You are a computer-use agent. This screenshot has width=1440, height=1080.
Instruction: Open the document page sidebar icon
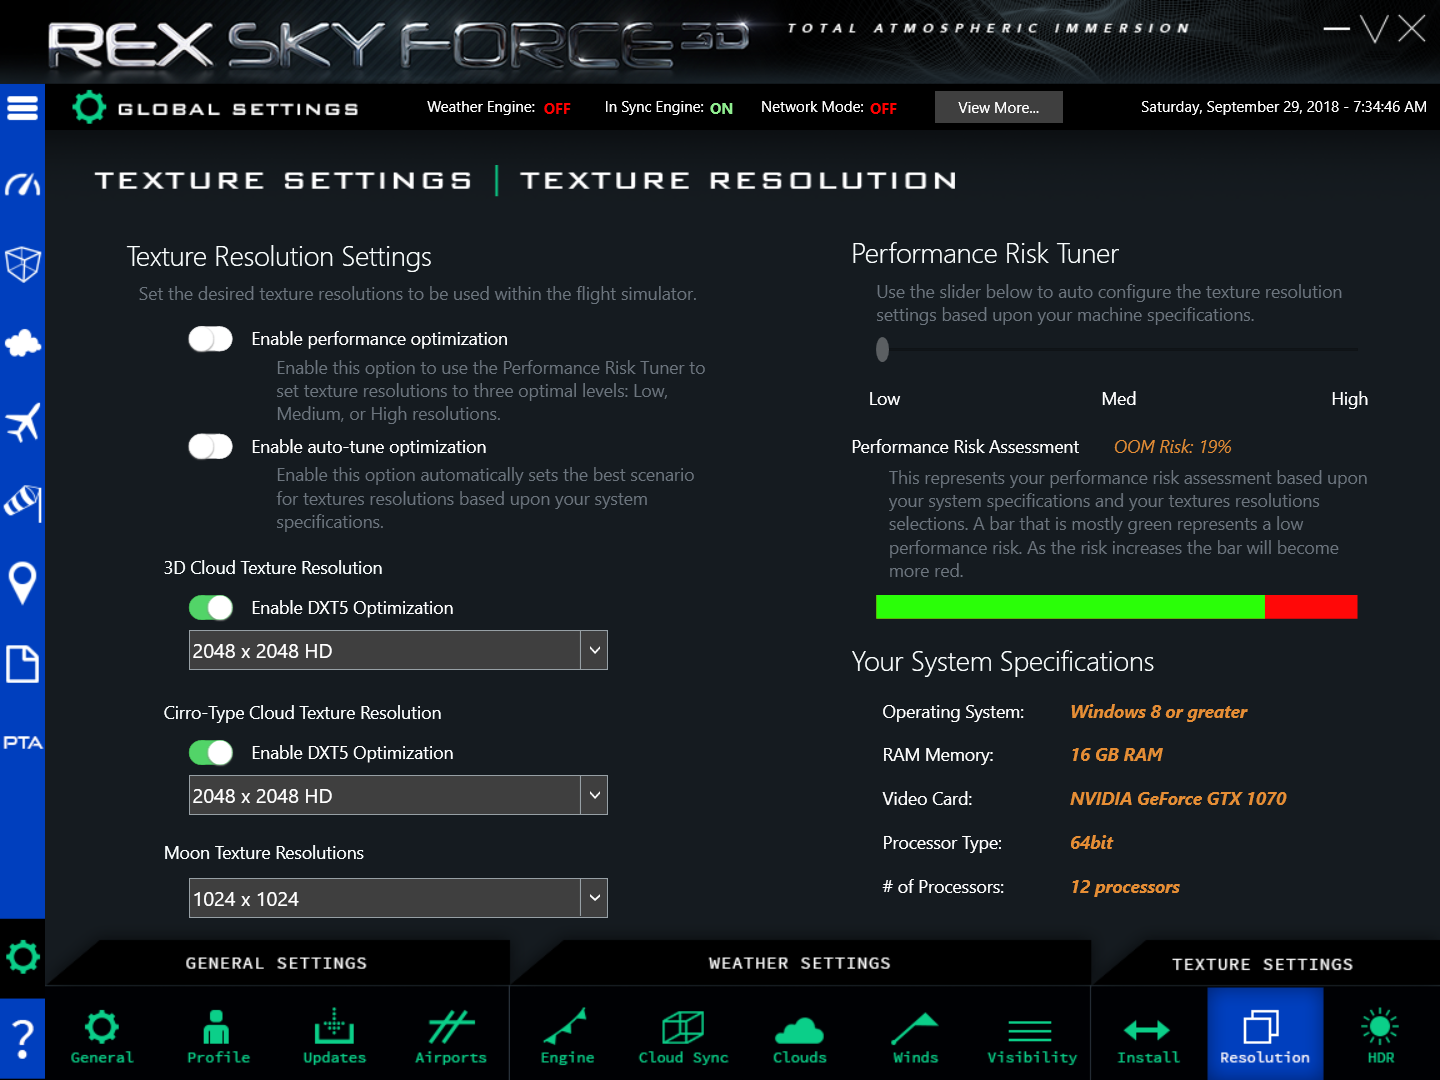22,663
